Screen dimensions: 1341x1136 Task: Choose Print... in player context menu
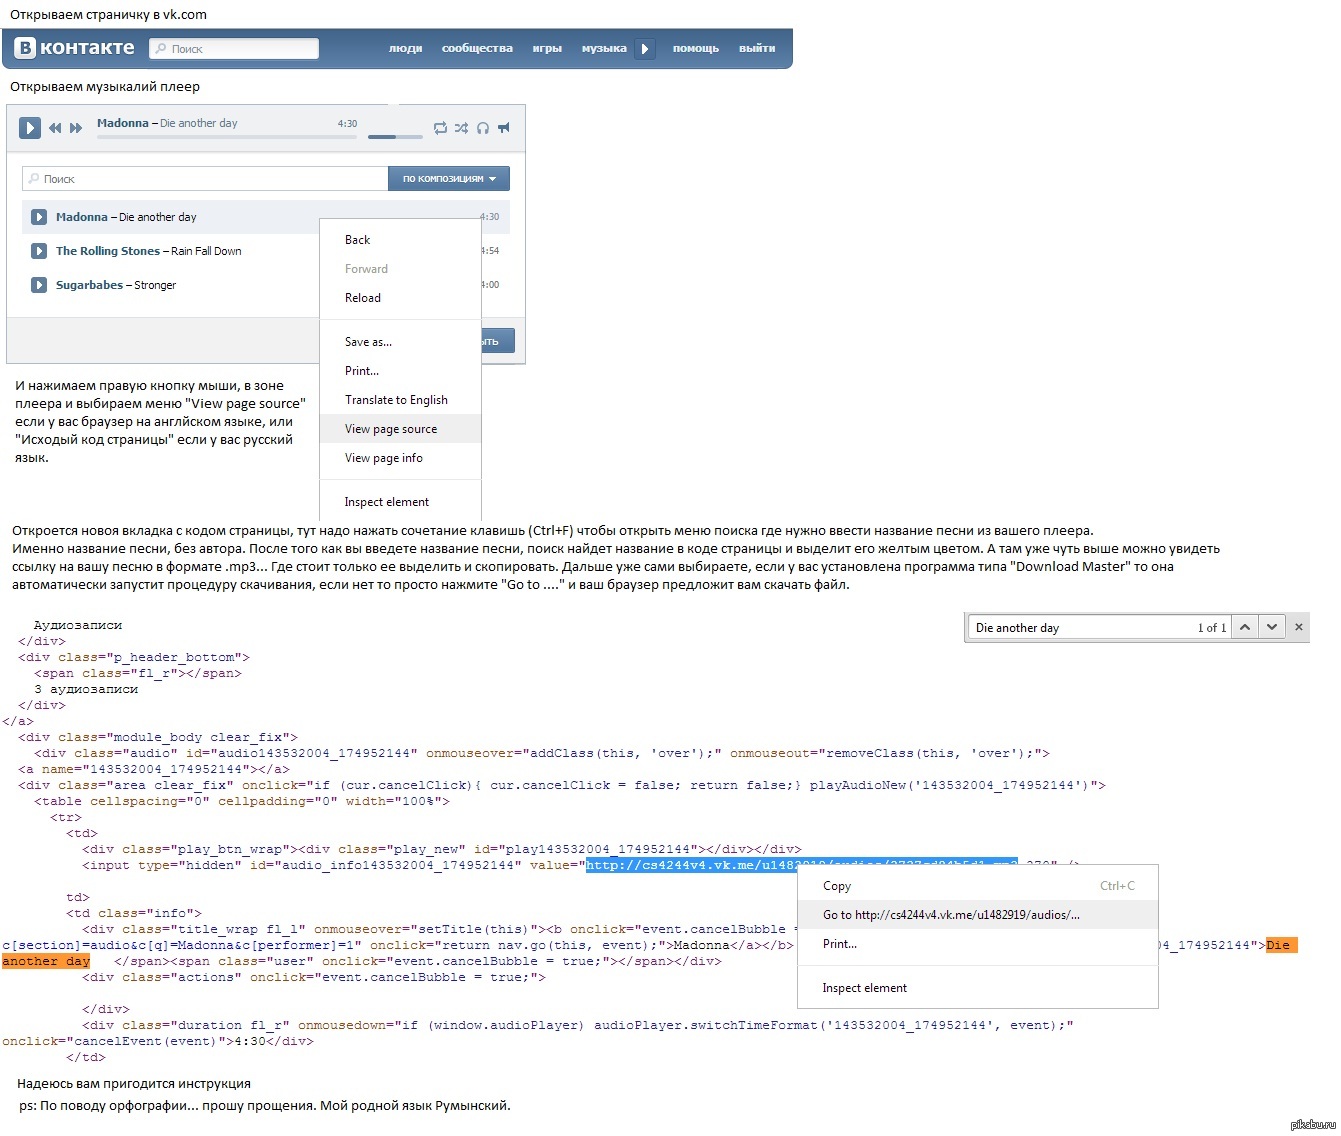tap(400, 371)
